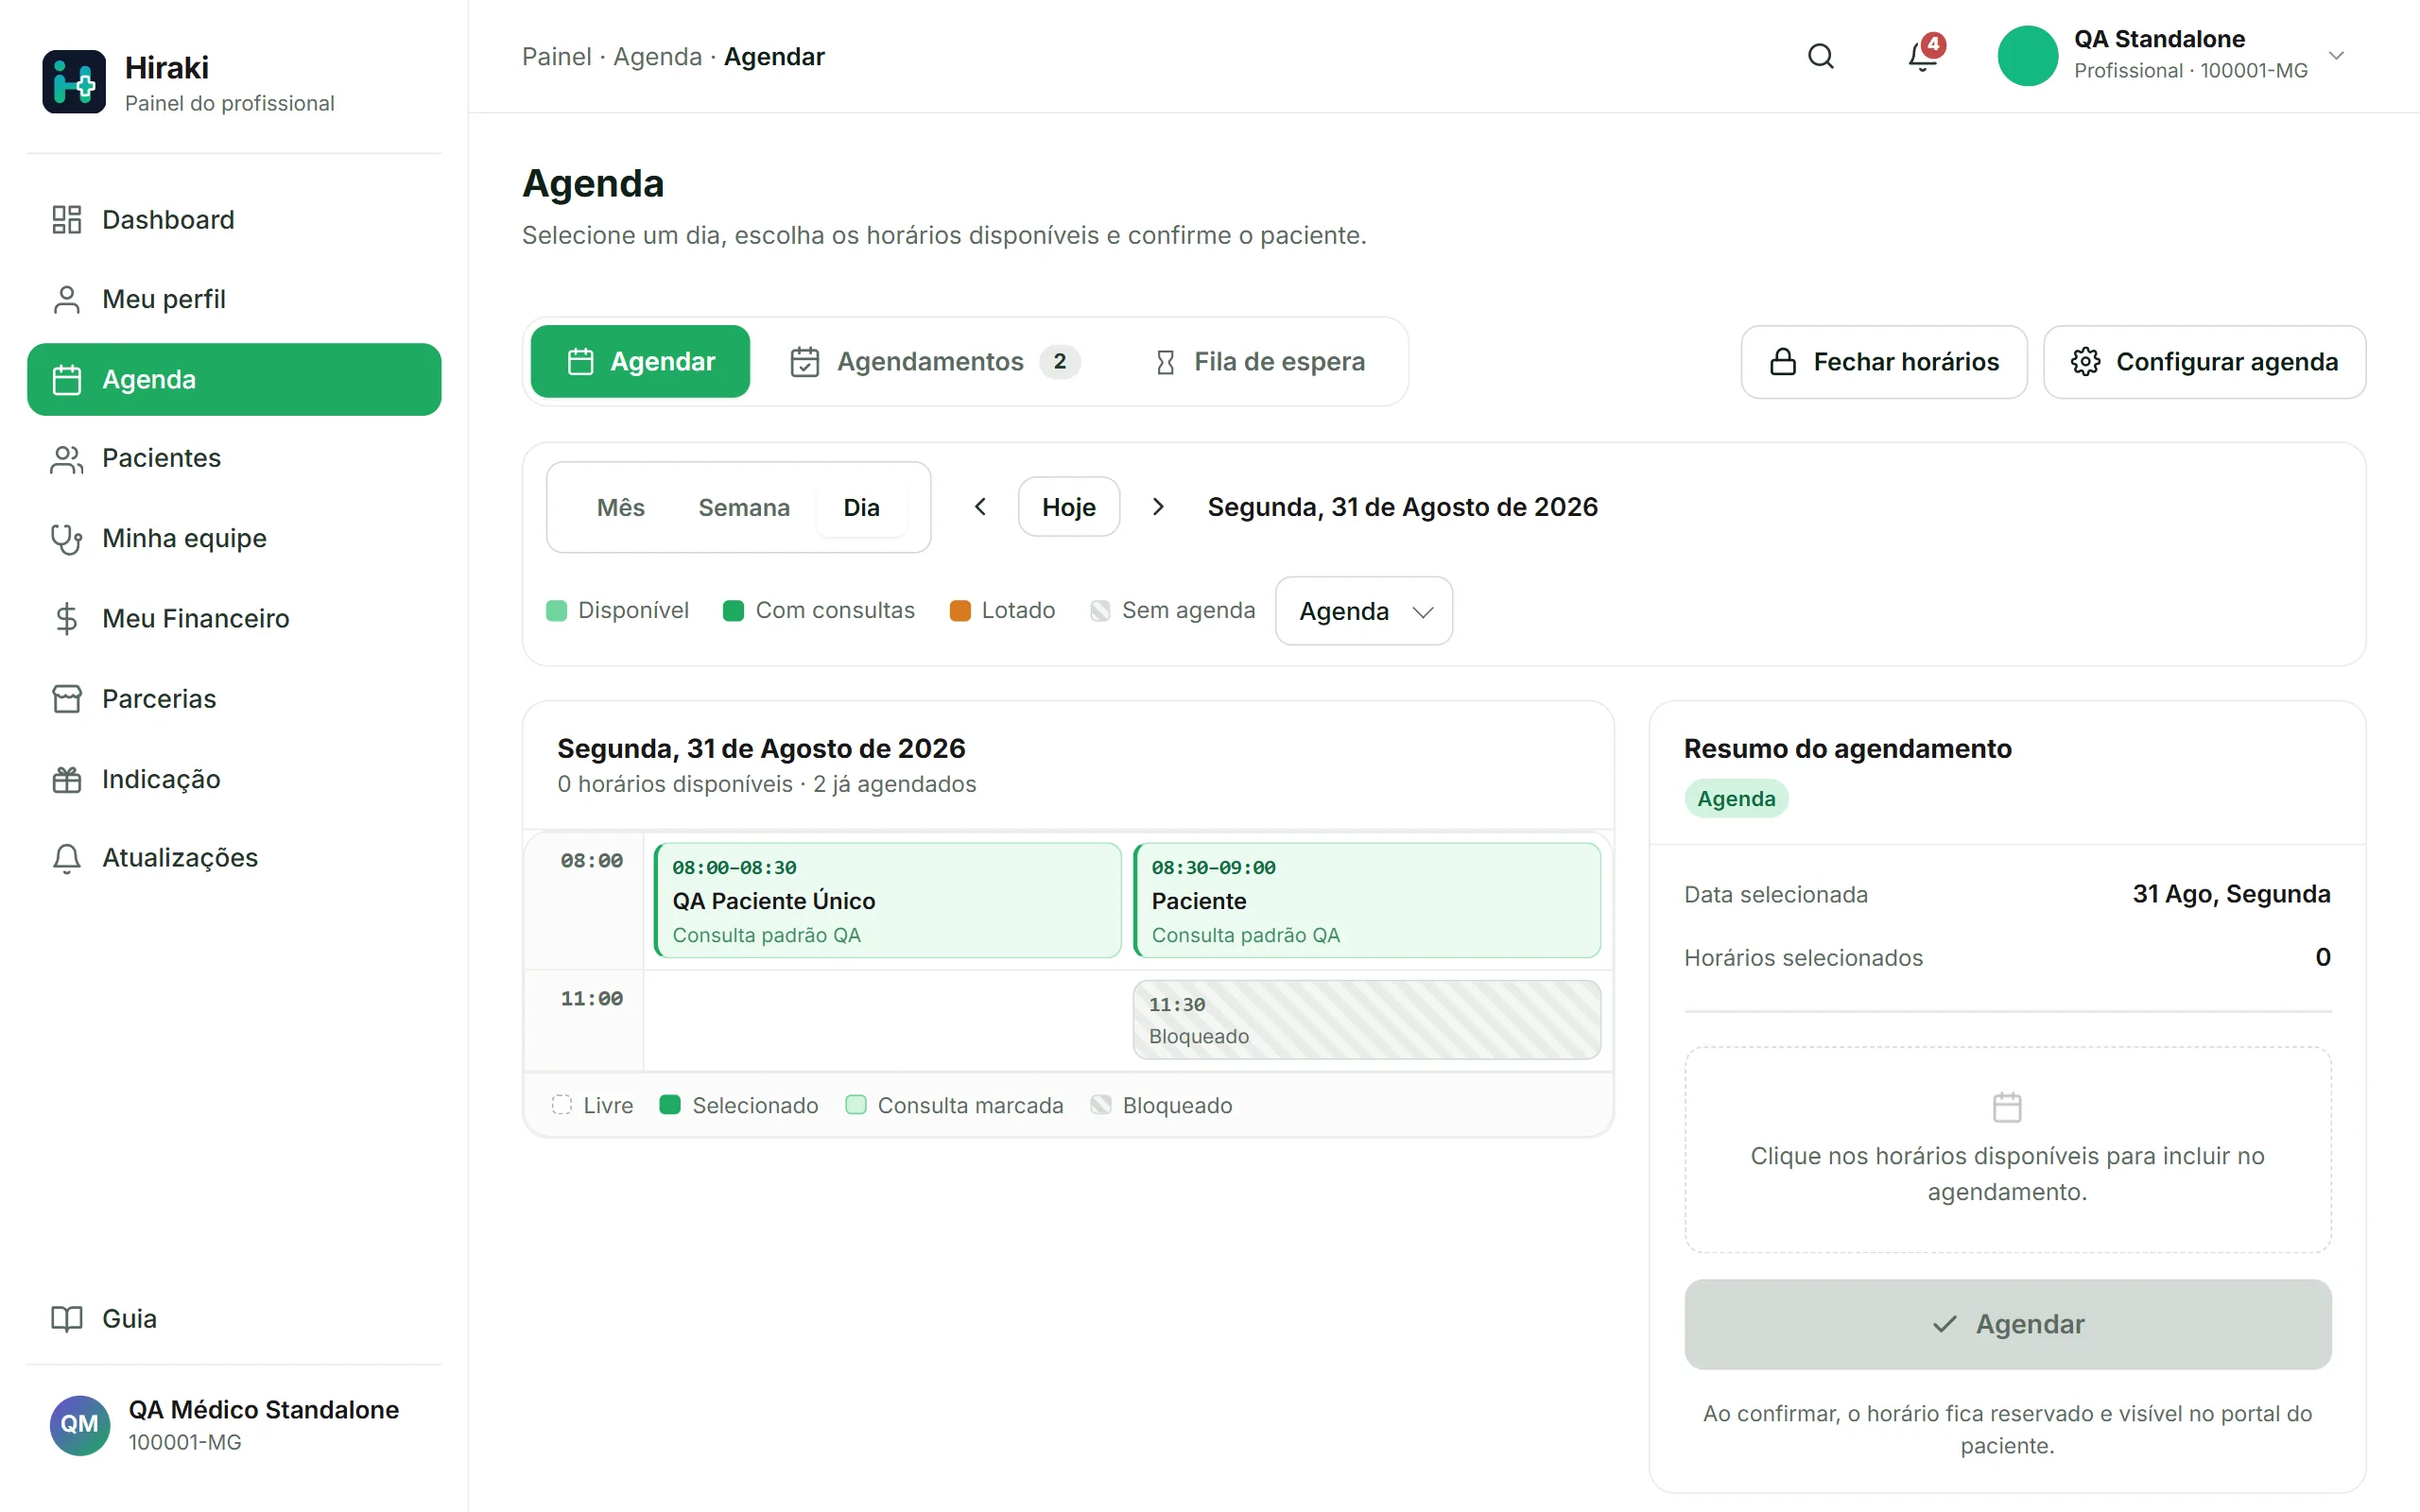The width and height of the screenshot is (2420, 1512).
Task: Click the Hiraki logo icon
Action: point(73,81)
